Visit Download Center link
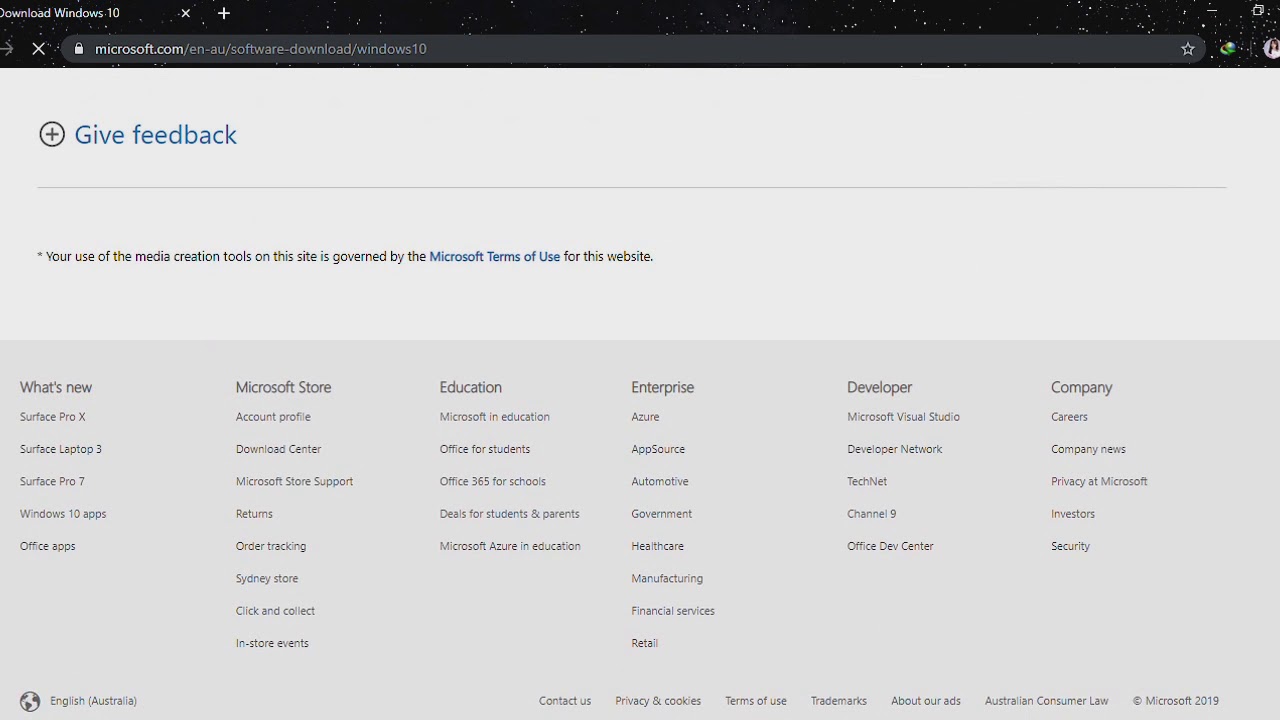The image size is (1280, 720). pos(279,449)
